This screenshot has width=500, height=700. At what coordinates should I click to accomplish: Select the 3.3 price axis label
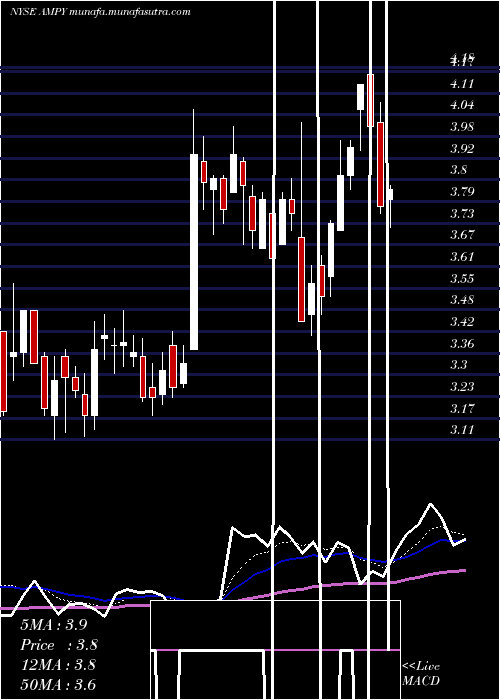coord(458,365)
